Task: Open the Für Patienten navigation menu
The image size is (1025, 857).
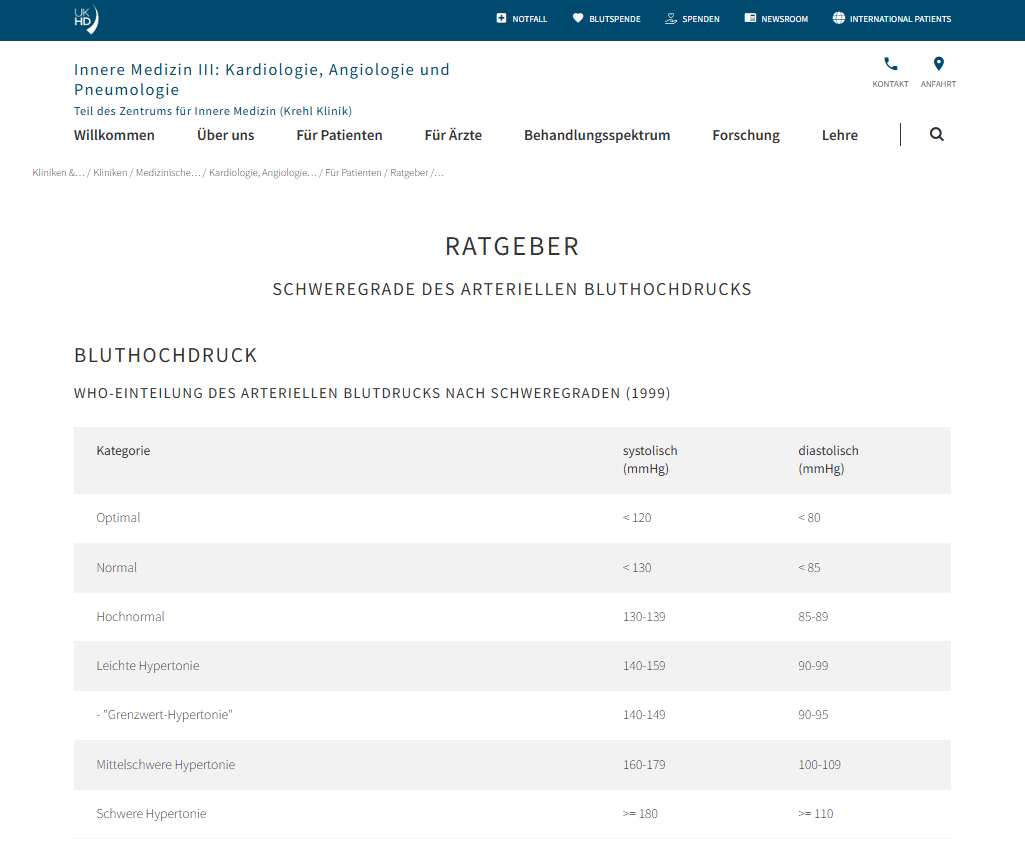Action: tap(339, 135)
